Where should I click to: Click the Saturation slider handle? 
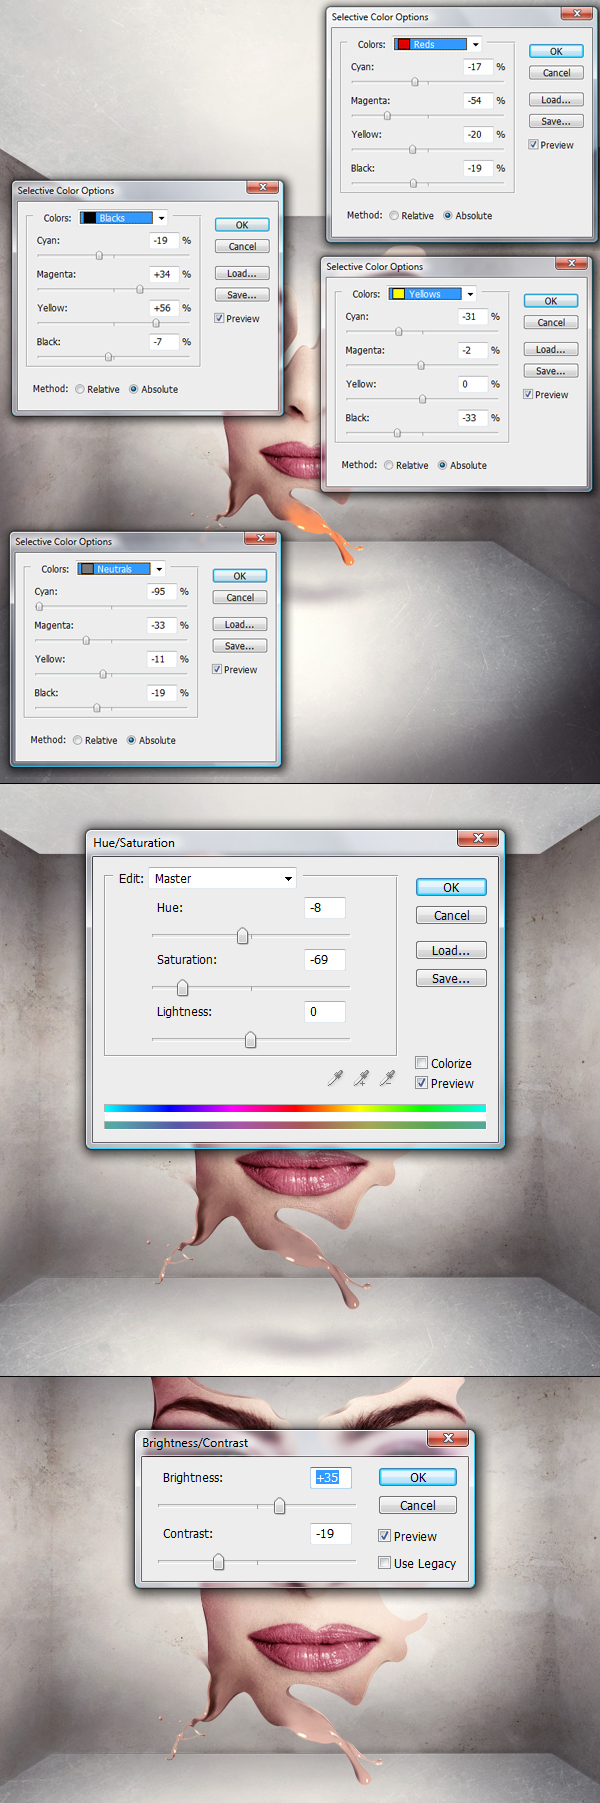[182, 988]
